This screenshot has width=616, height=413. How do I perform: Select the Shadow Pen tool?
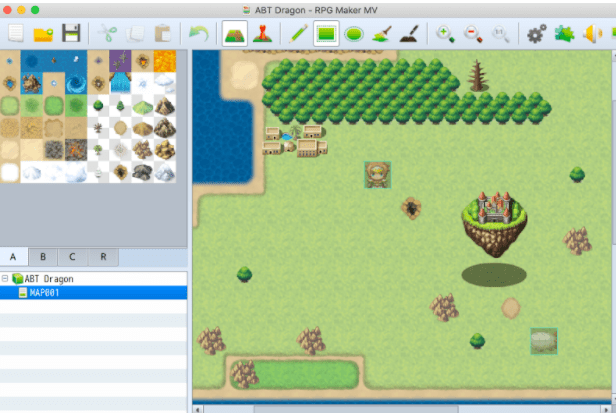(x=409, y=34)
